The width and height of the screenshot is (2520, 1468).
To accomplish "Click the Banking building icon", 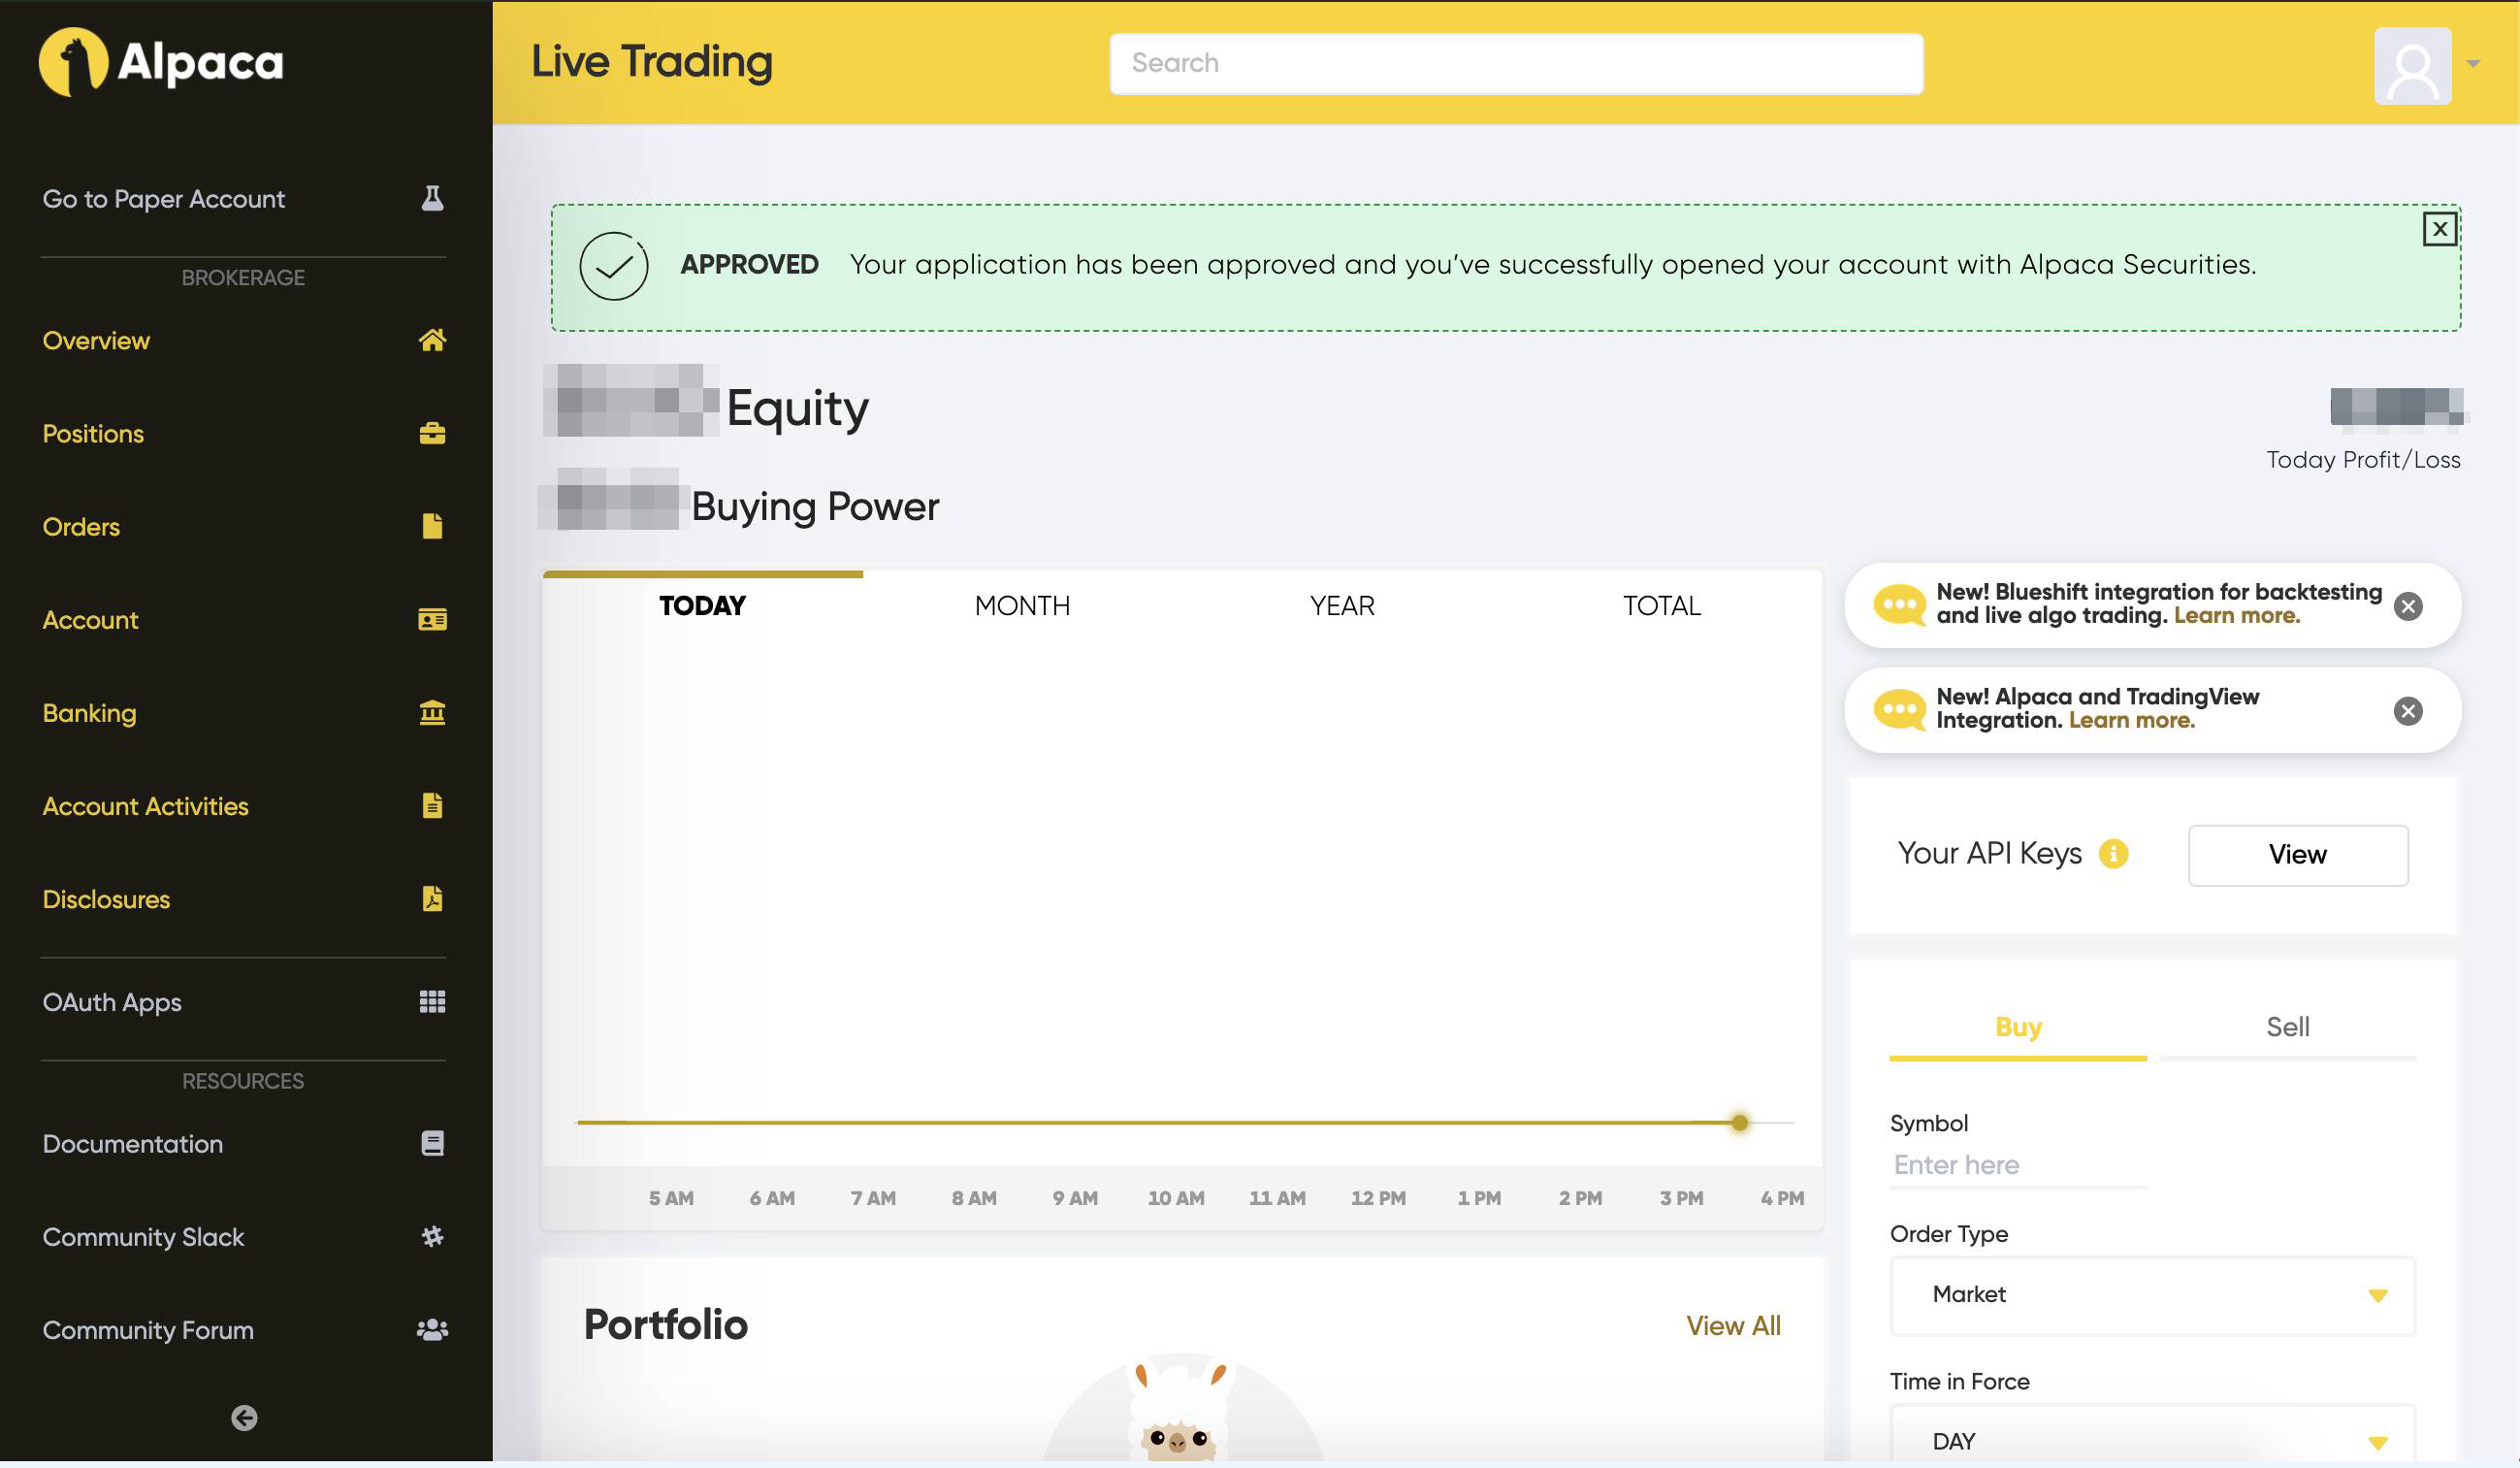I will click(432, 713).
